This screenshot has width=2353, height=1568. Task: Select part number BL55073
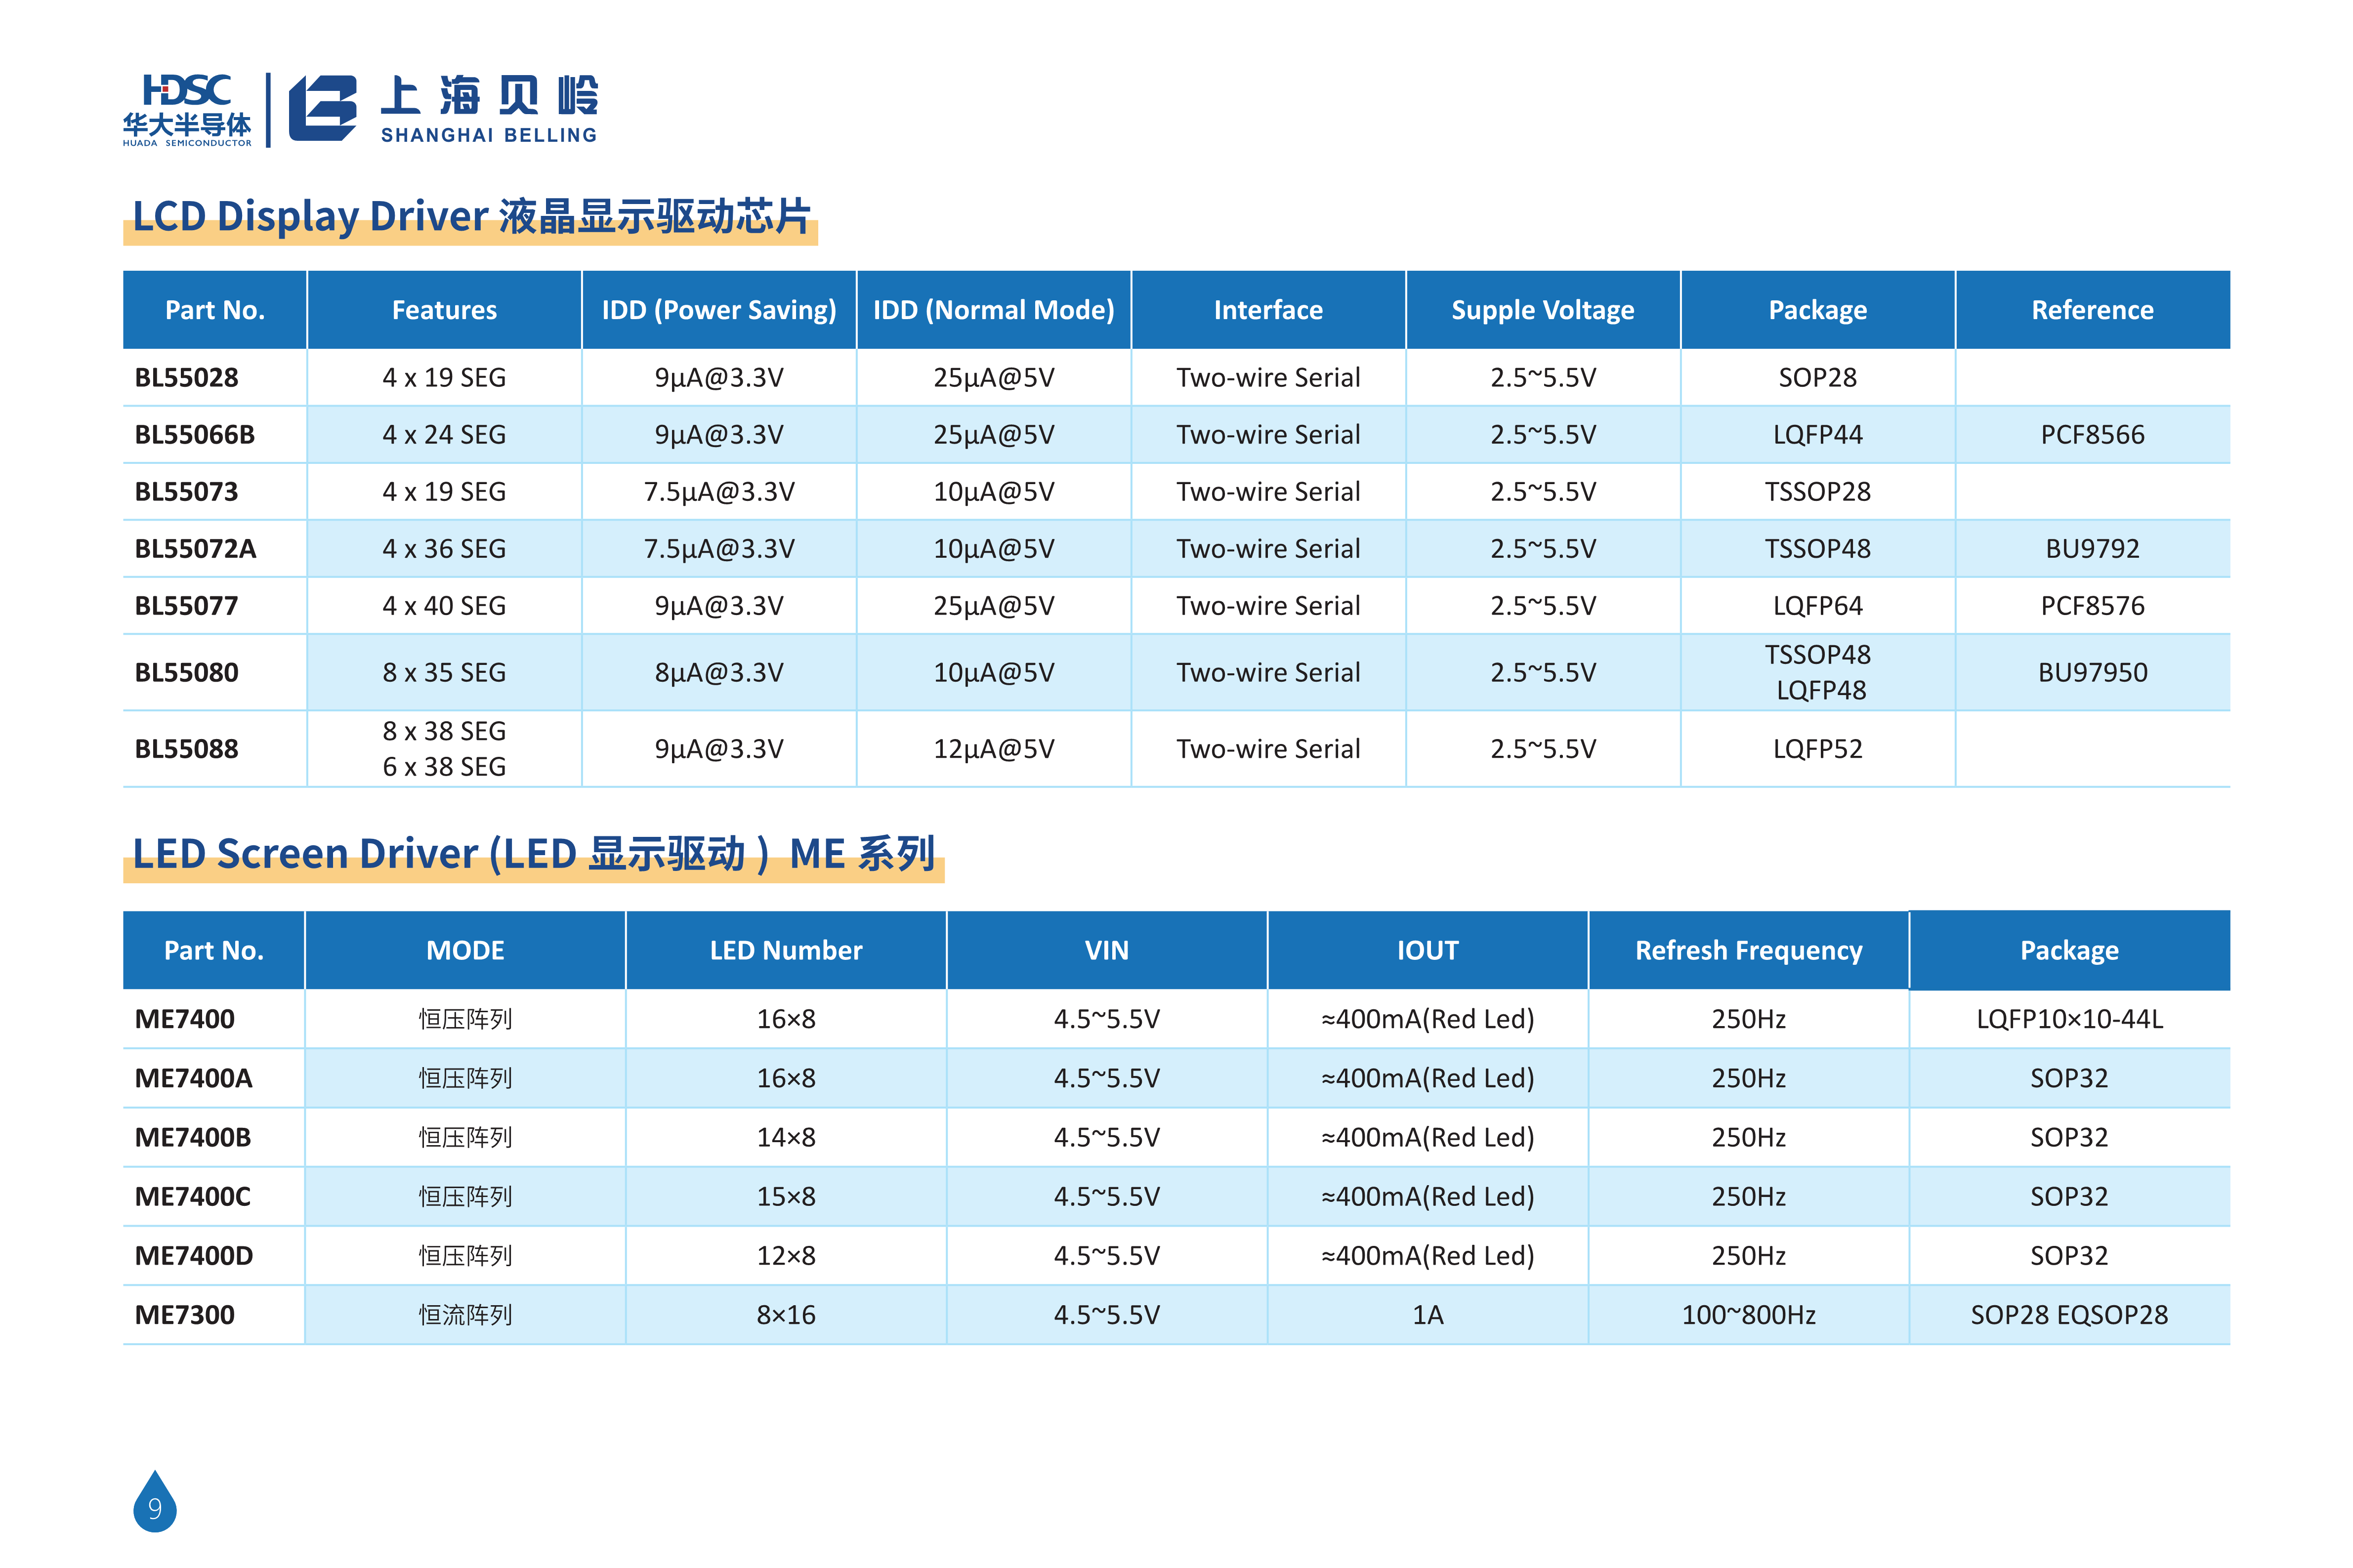click(x=187, y=492)
